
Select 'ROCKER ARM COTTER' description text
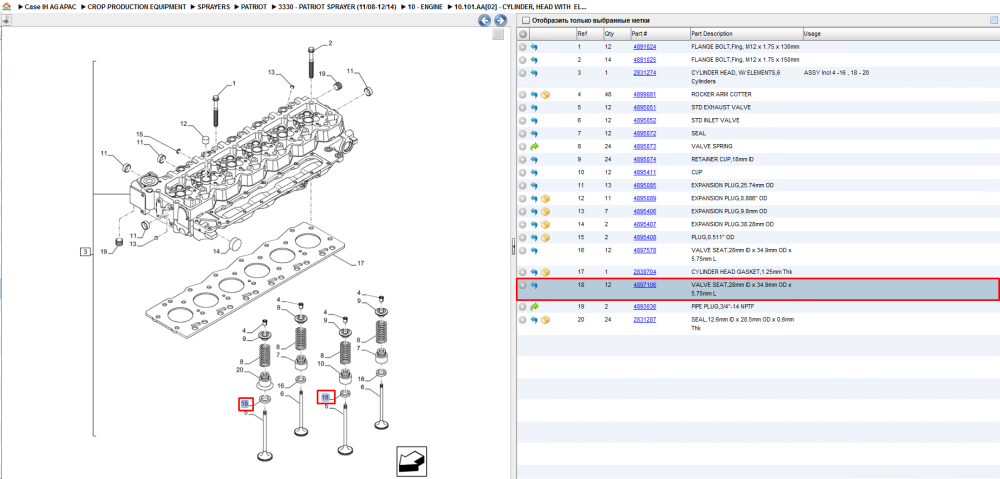click(723, 94)
